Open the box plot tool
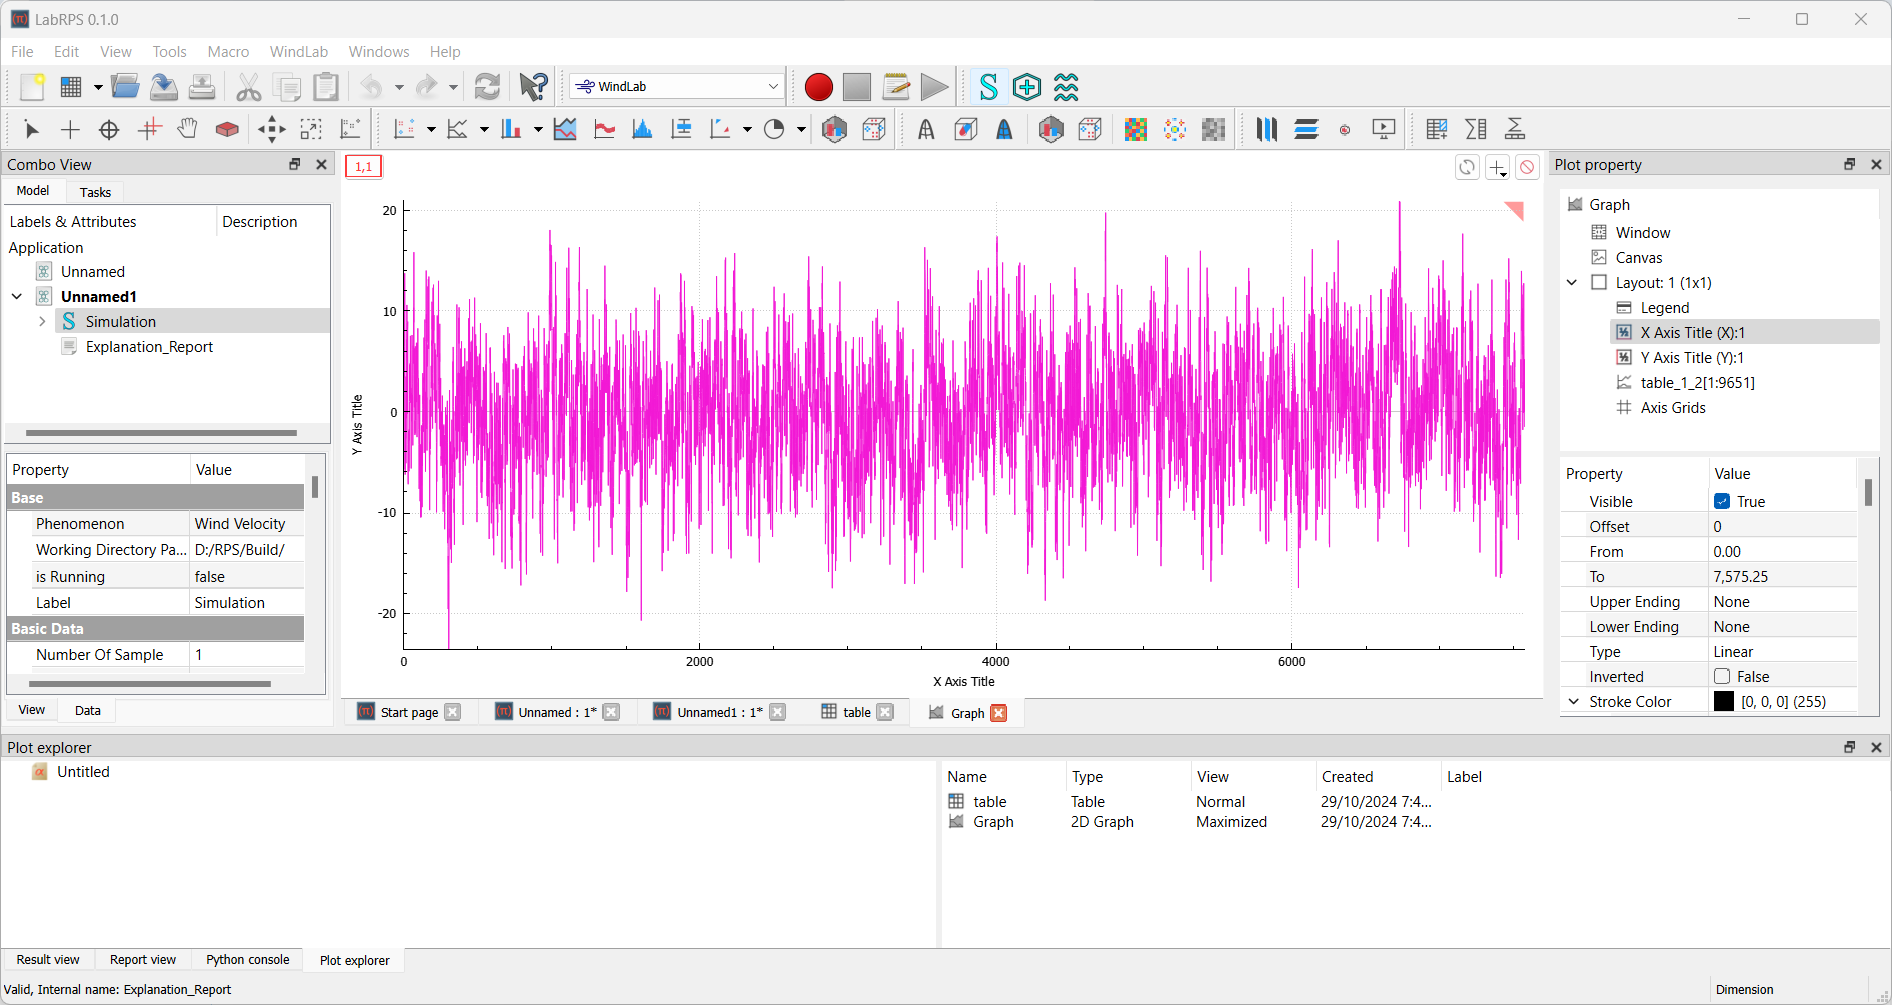This screenshot has height=1005, width=1892. (681, 129)
